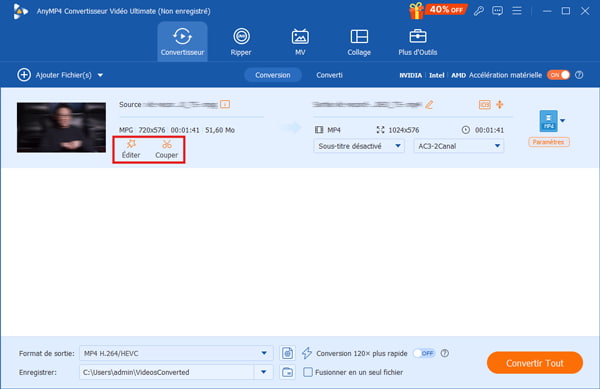The height and width of the screenshot is (389, 600).
Task: Go to the Collage tab
Action: point(359,41)
